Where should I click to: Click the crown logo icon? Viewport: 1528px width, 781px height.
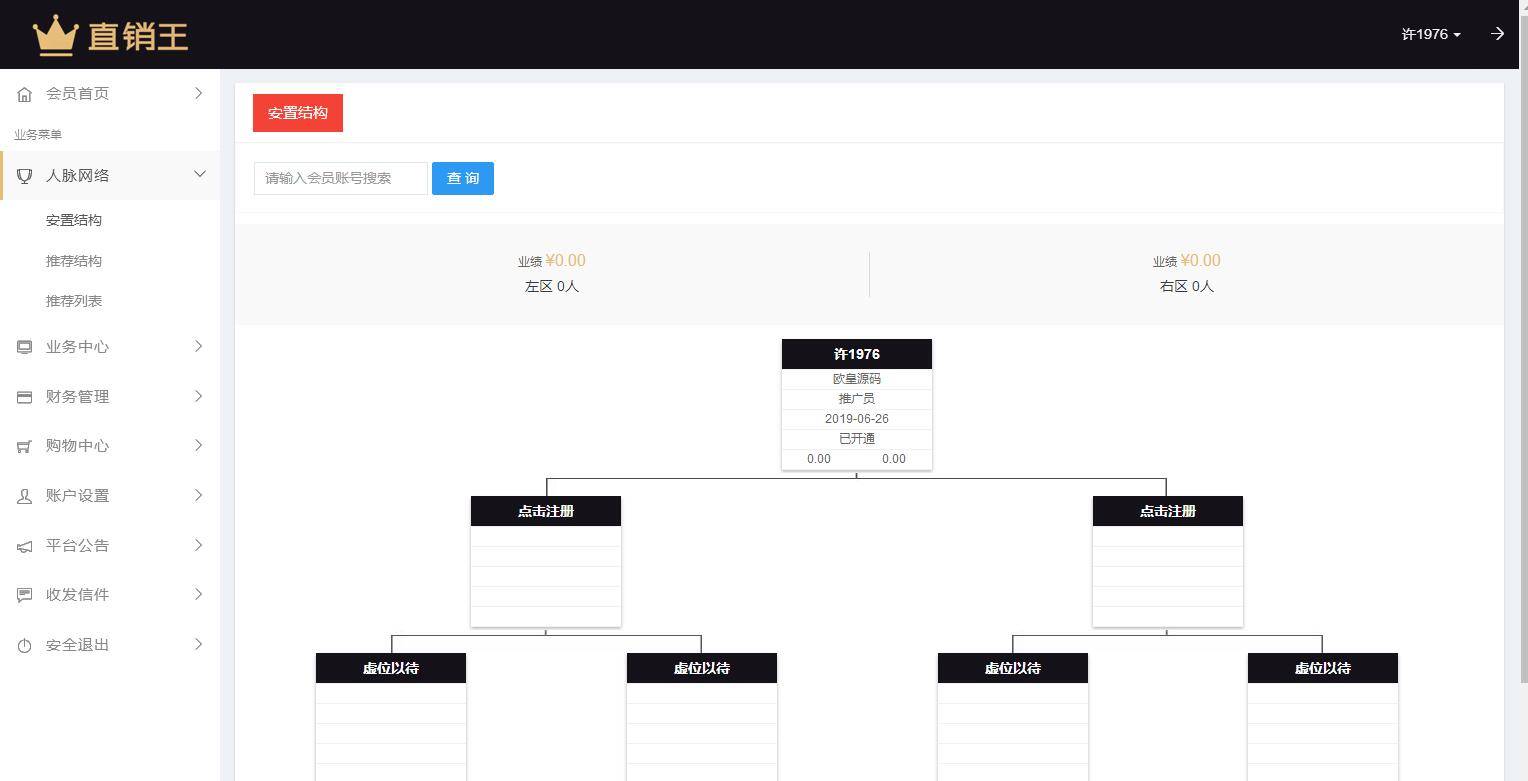[55, 33]
